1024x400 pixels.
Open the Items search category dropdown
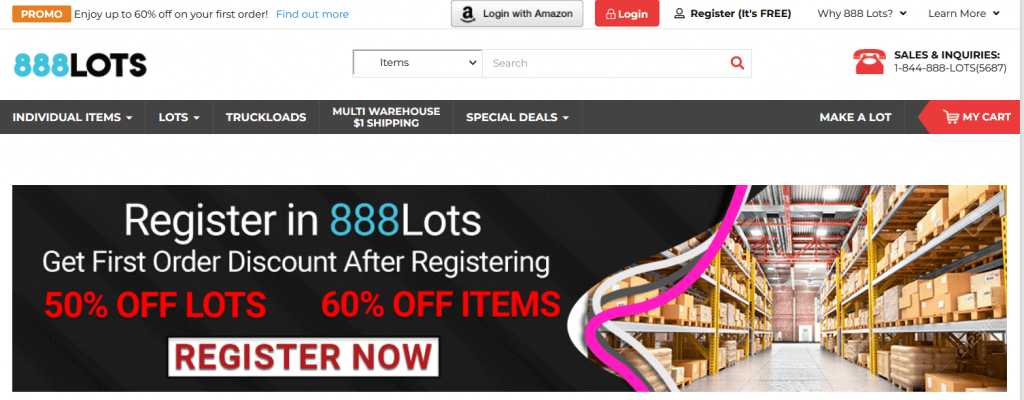click(x=417, y=63)
